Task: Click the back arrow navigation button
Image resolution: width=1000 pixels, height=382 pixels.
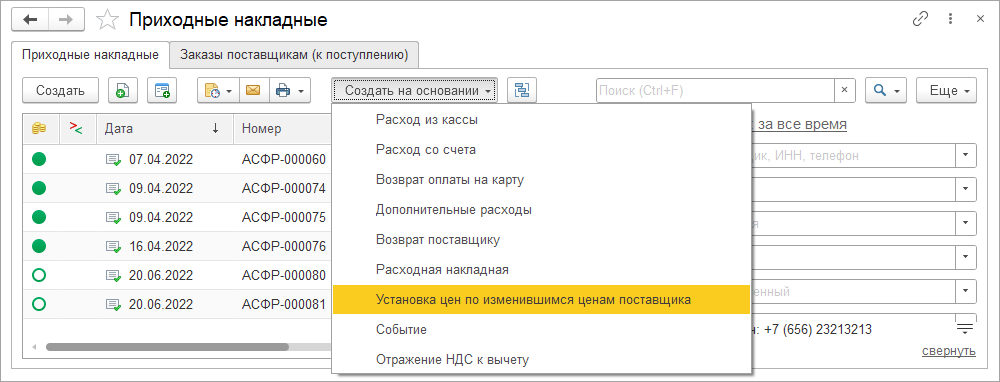Action: pos(30,20)
